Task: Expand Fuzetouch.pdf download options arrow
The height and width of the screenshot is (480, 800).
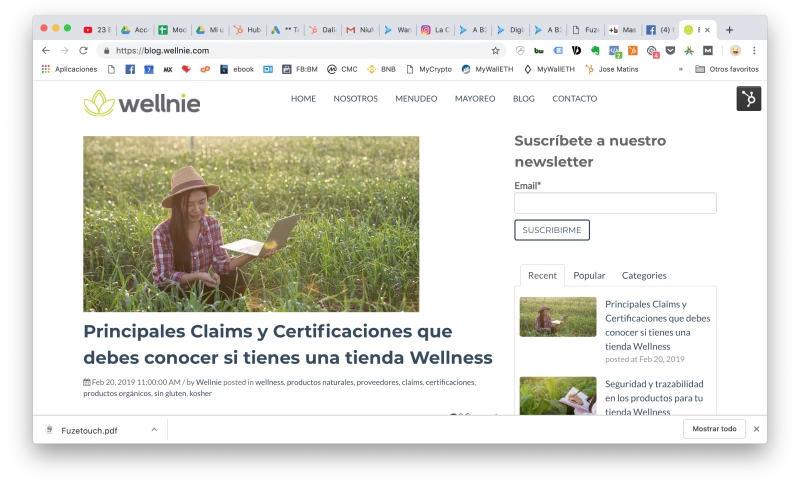Action: pos(154,430)
